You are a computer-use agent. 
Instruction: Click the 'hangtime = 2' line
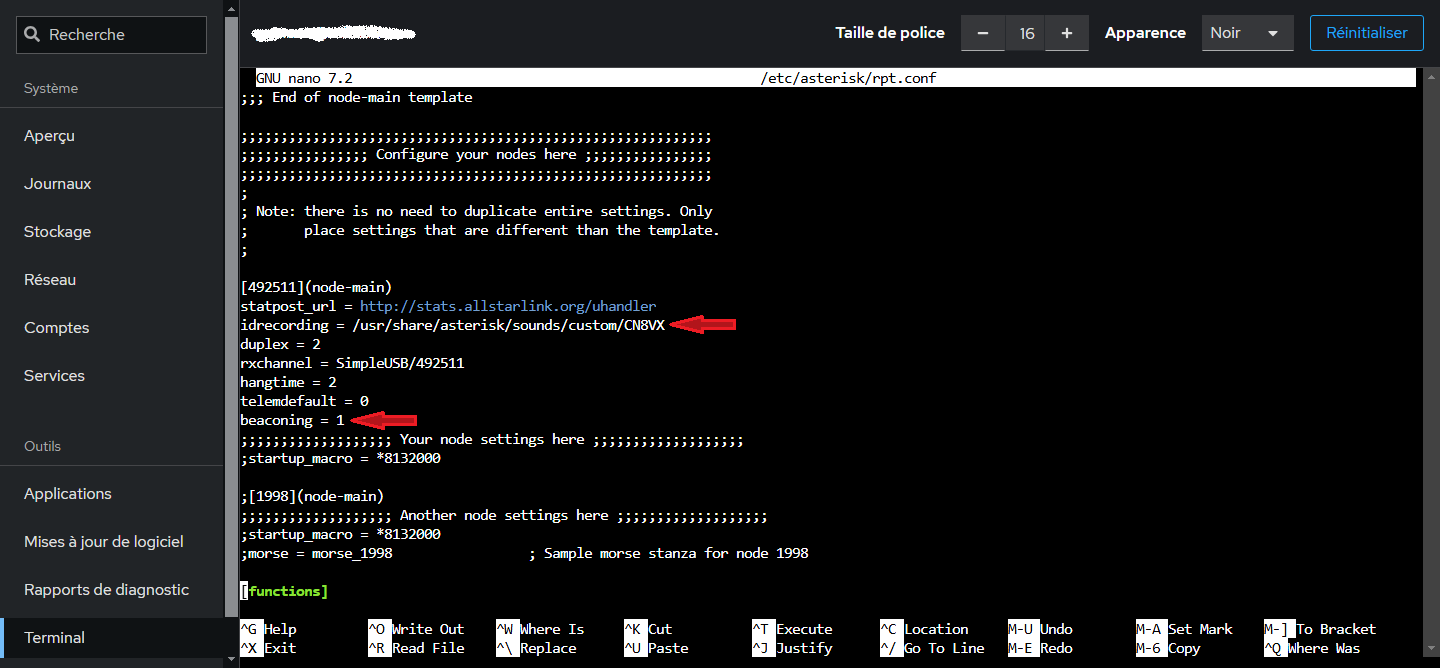[x=288, y=382]
